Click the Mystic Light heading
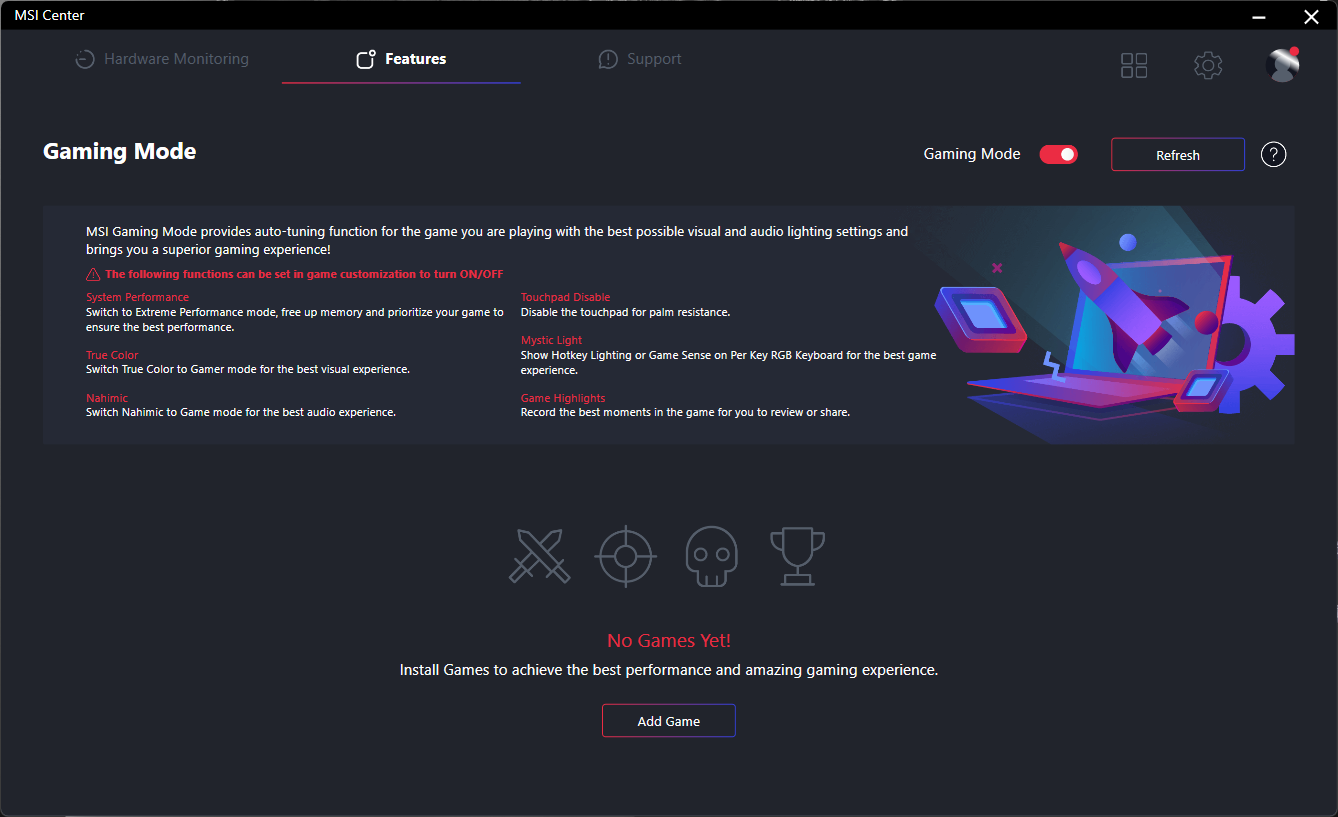Image resolution: width=1338 pixels, height=817 pixels. pyautogui.click(x=551, y=340)
